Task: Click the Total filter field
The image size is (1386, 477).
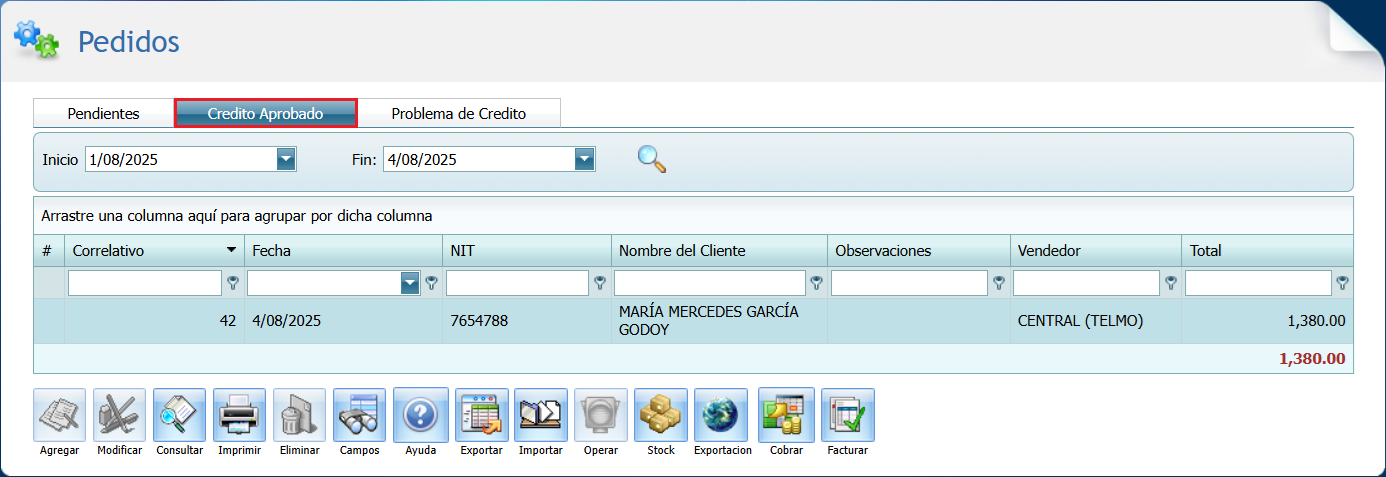Action: click(1259, 283)
